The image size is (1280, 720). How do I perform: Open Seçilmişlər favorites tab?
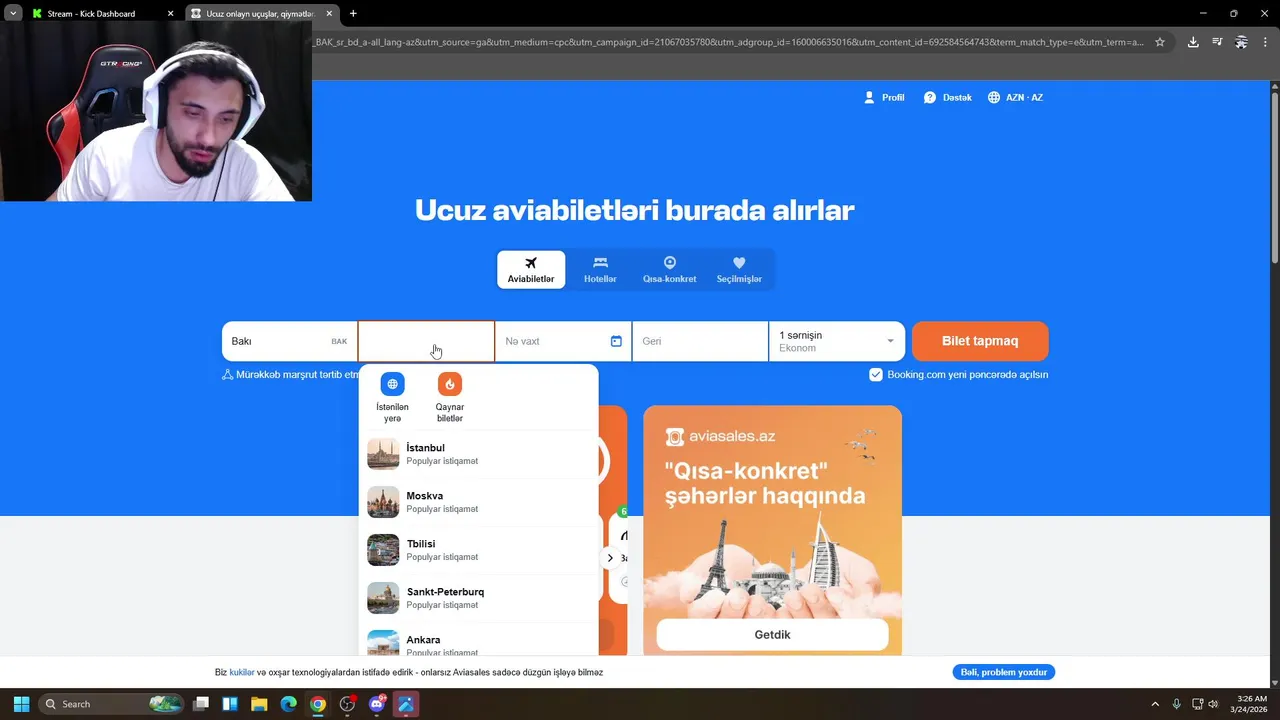click(739, 270)
